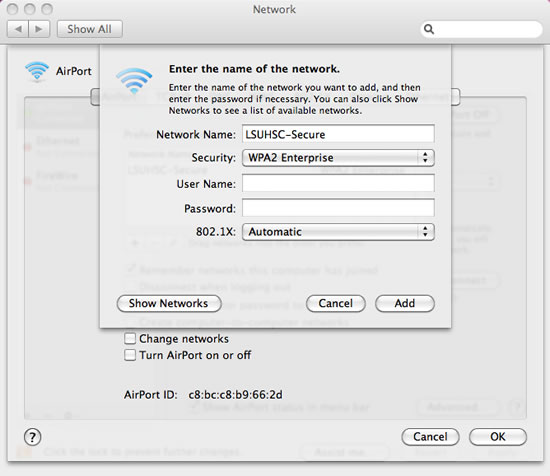Click OK at the bottom of Network window
Screen dimensions: 550x476
(498, 437)
